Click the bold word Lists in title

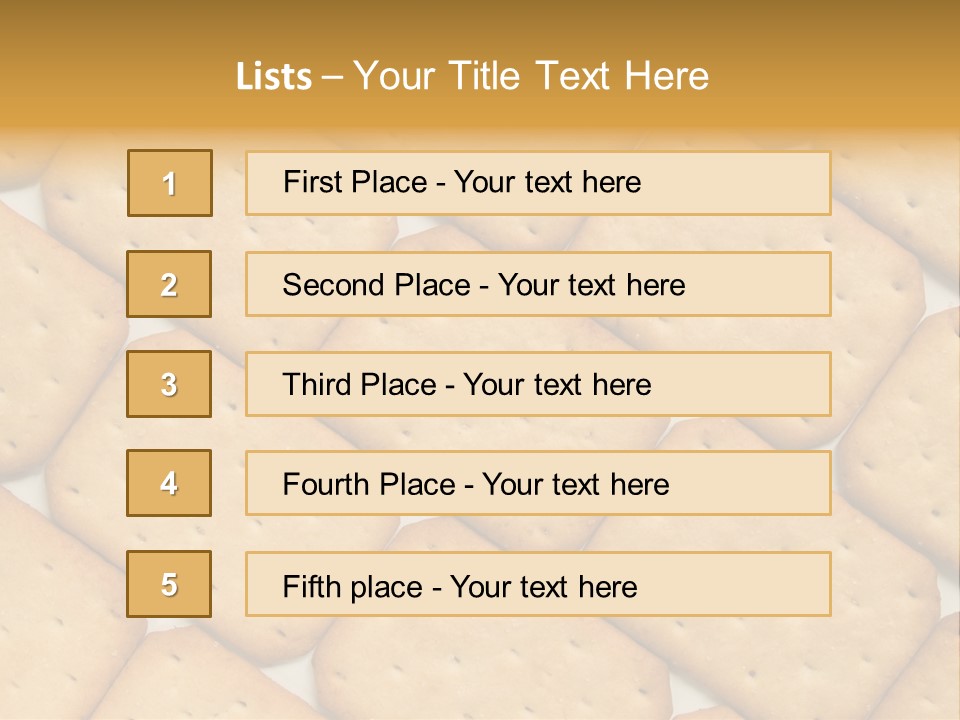(274, 77)
